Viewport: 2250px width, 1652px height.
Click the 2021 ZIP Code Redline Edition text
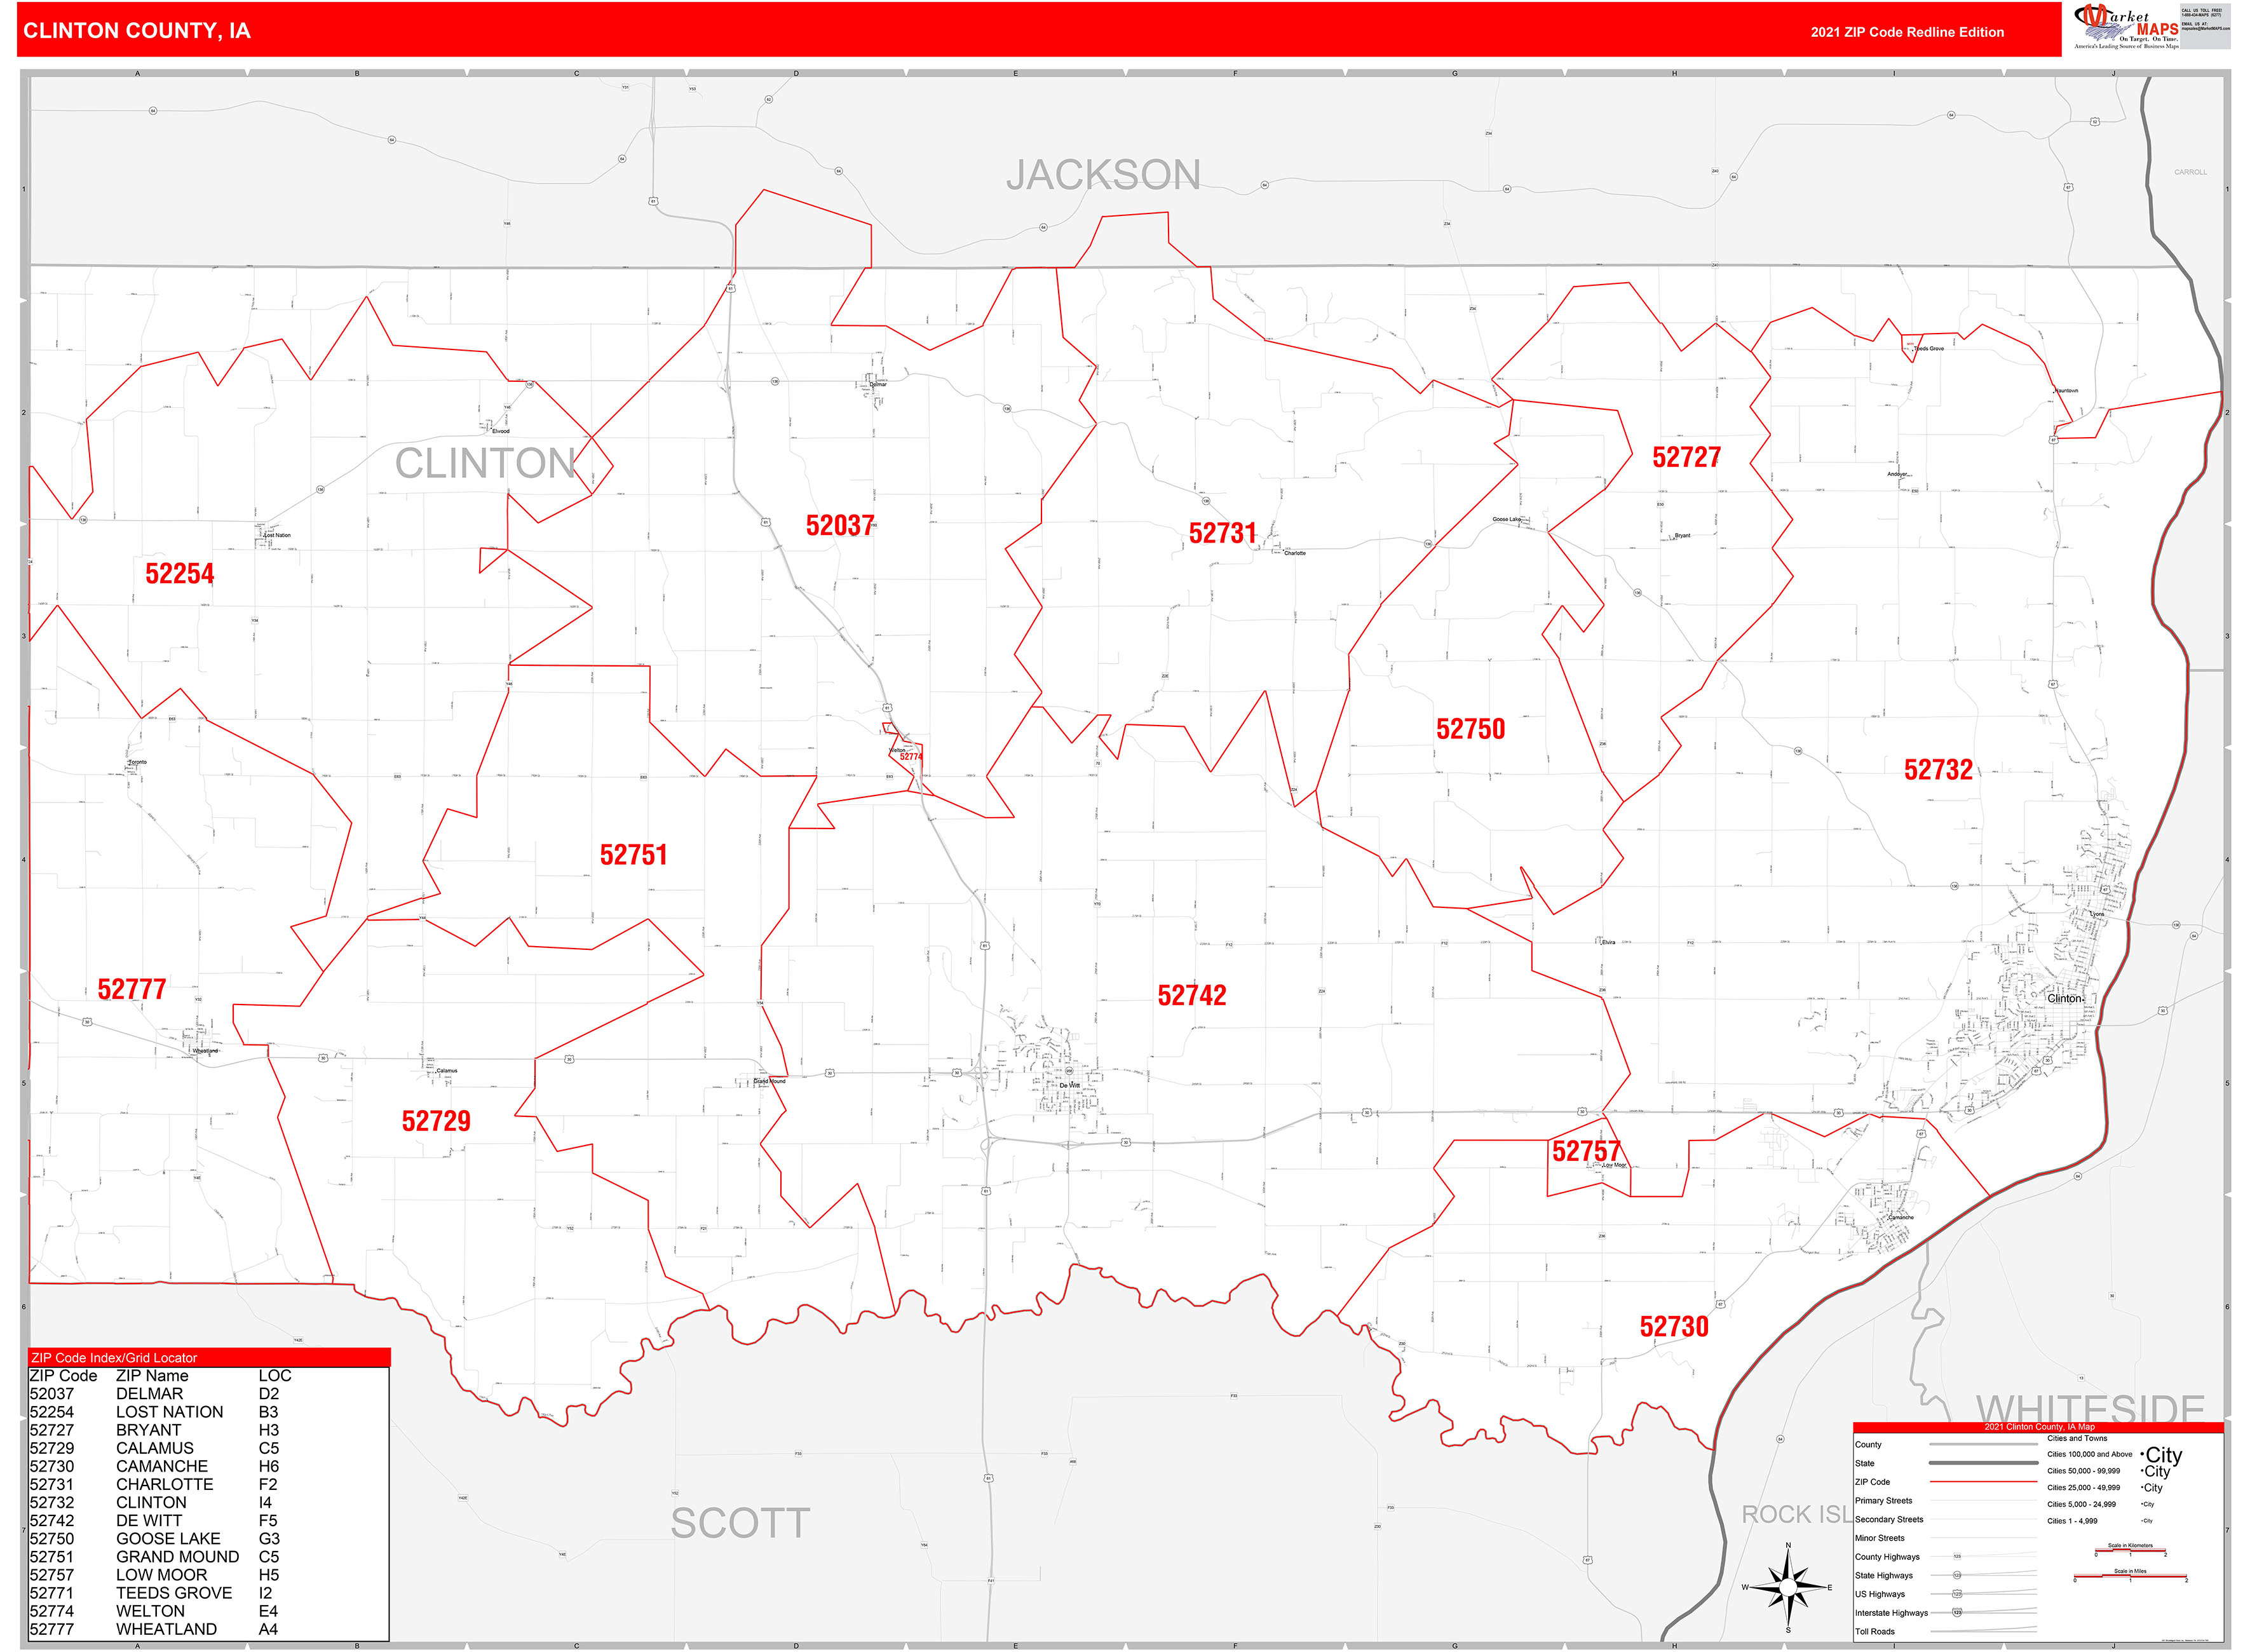1907,32
